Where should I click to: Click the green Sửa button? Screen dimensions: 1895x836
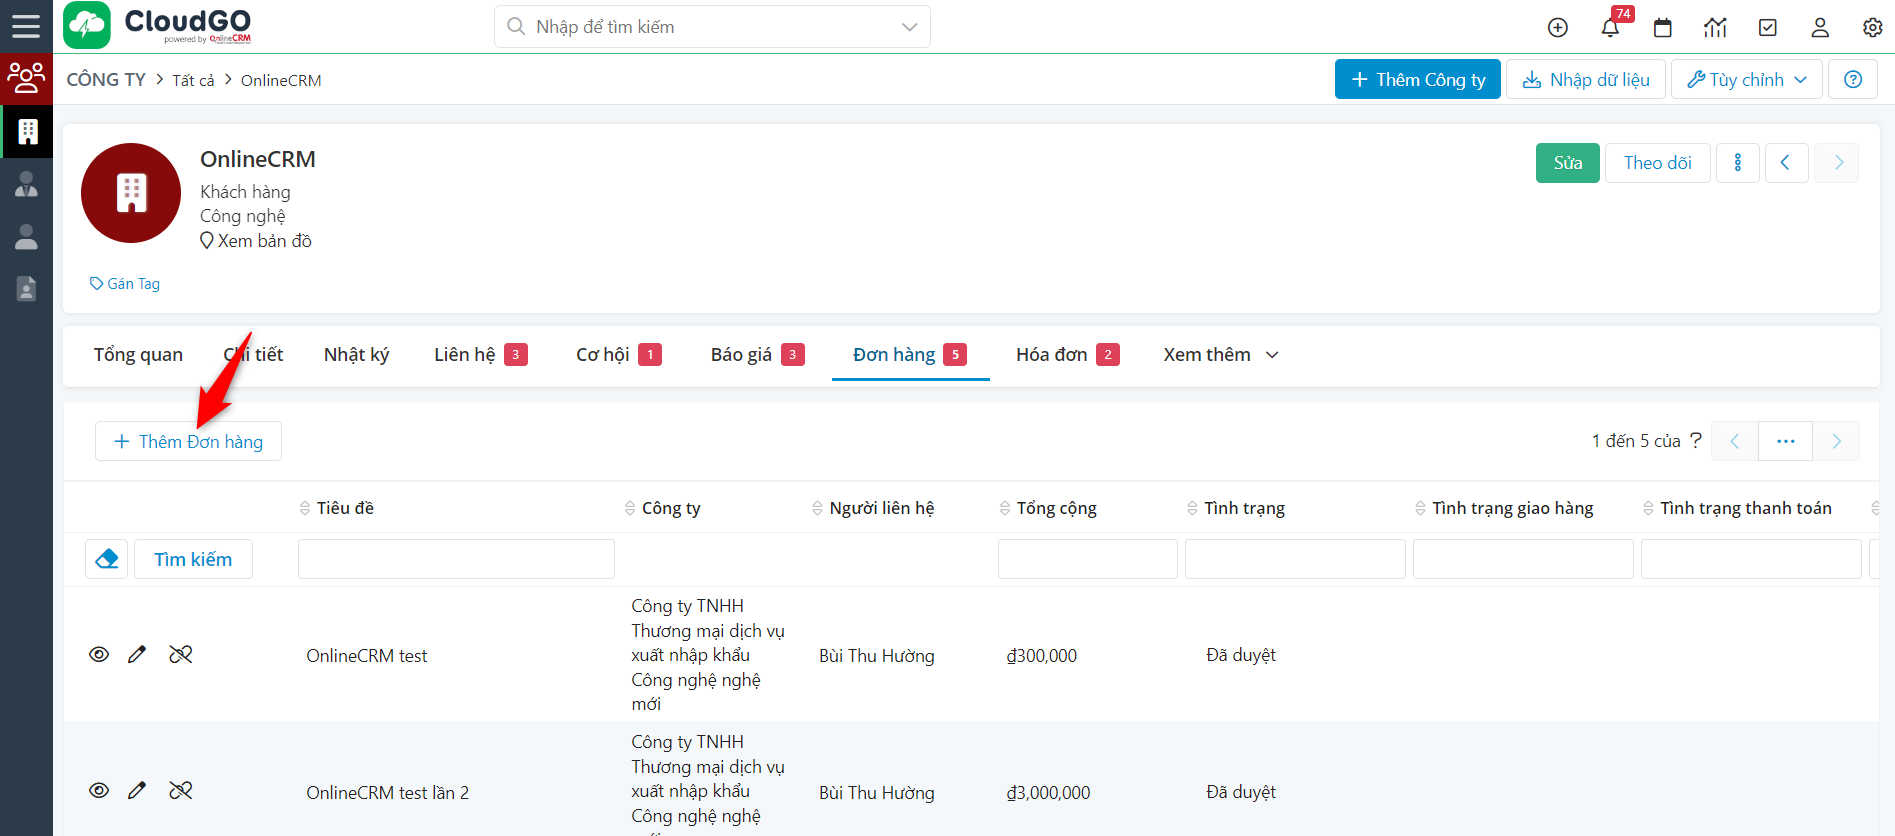click(1568, 163)
